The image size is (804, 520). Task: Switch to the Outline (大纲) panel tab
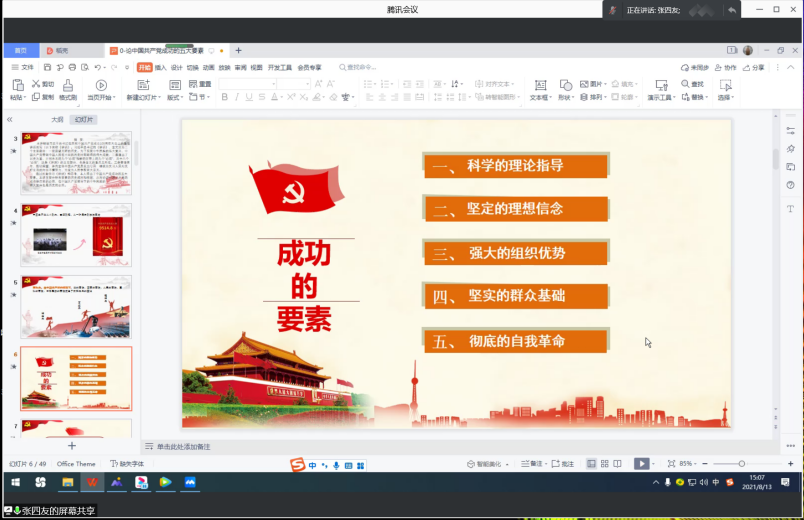(57, 119)
